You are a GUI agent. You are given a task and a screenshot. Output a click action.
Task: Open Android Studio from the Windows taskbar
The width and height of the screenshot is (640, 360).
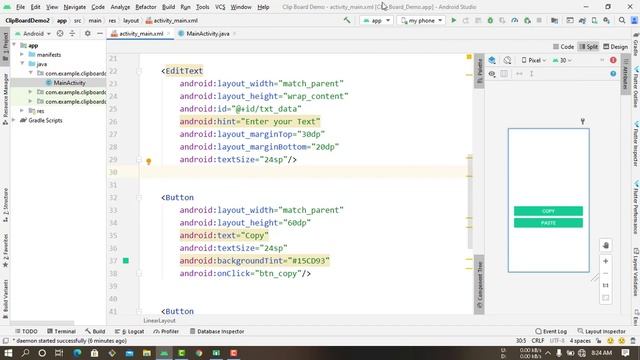point(164,353)
